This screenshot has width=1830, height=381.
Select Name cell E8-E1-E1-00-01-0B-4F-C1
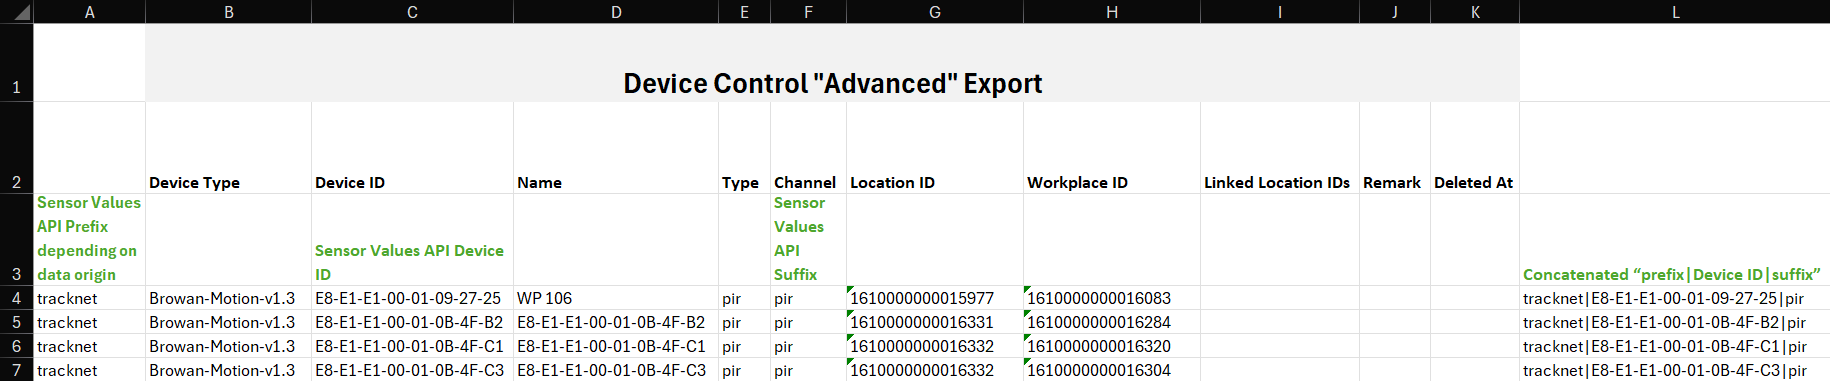click(616, 346)
